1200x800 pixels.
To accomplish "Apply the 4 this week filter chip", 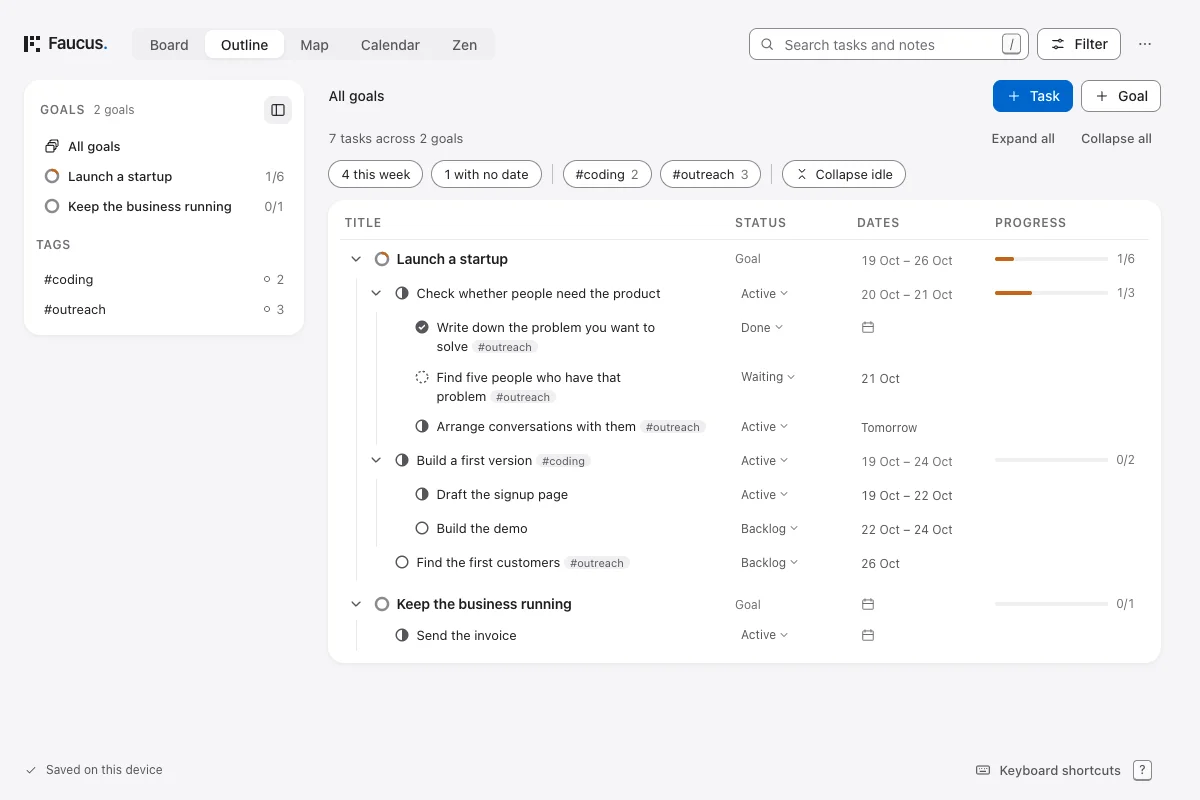I will pyautogui.click(x=376, y=174).
